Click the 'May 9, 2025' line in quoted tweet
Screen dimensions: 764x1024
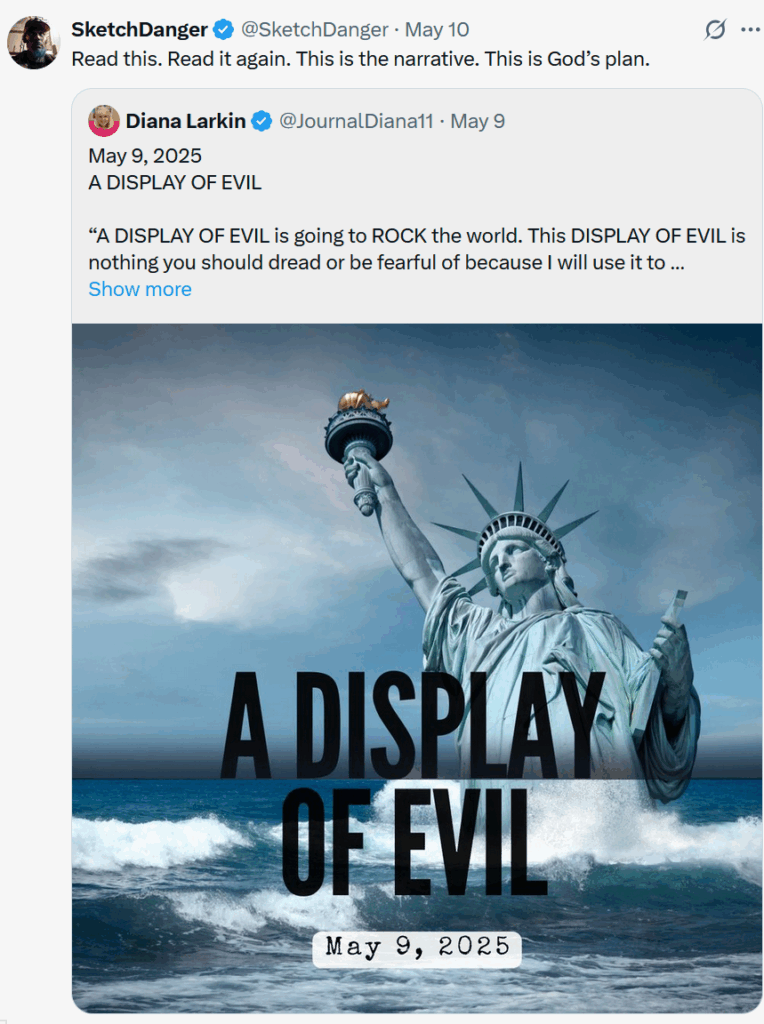[x=145, y=155]
